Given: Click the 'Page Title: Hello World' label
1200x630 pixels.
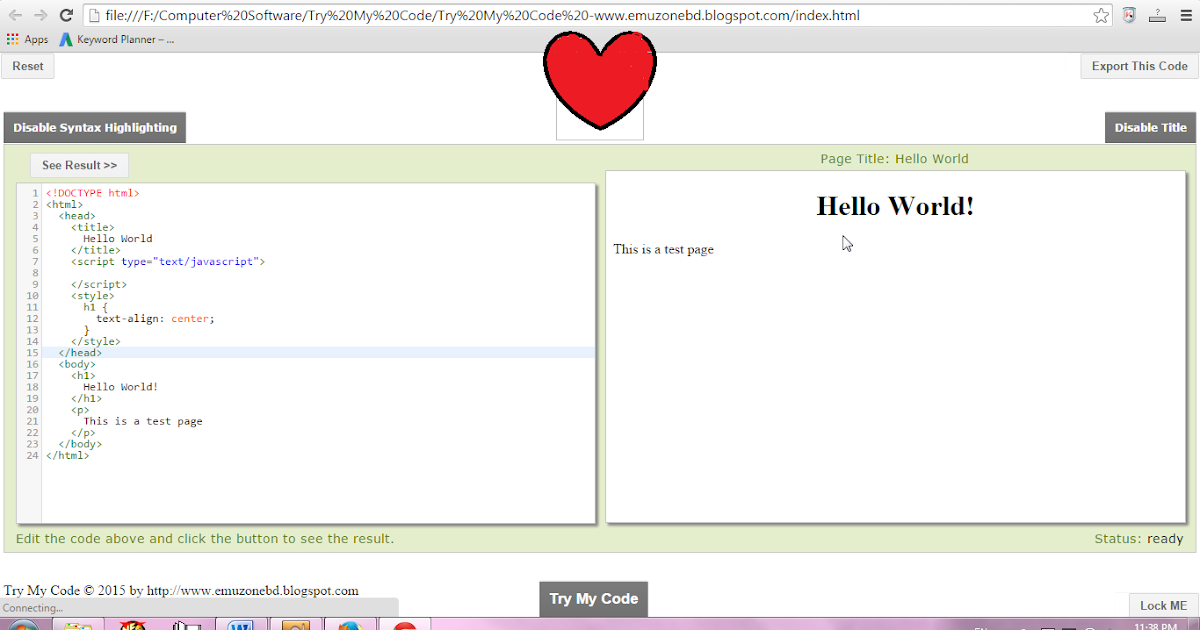Looking at the screenshot, I should coord(894,159).
